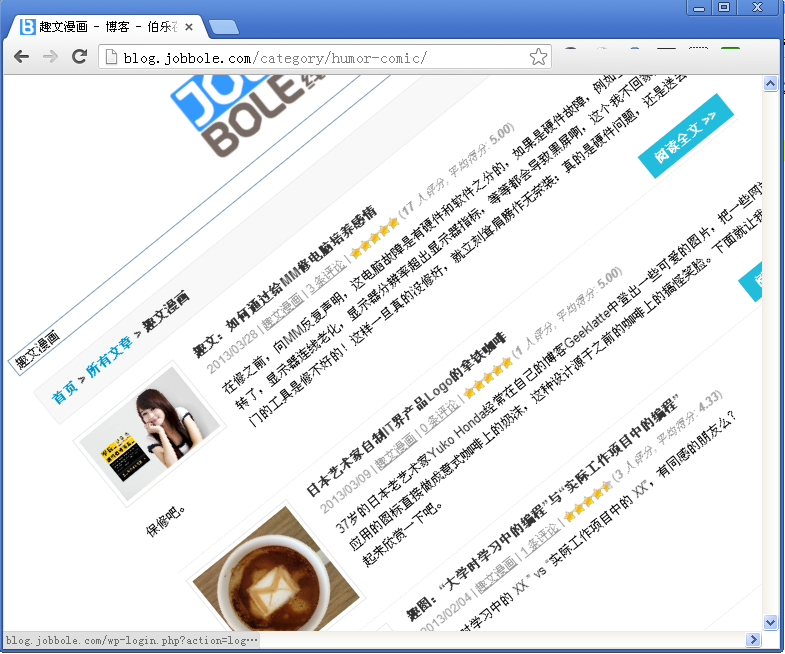Click the date text 2013/03/09
The width and height of the screenshot is (785, 654).
point(346,492)
